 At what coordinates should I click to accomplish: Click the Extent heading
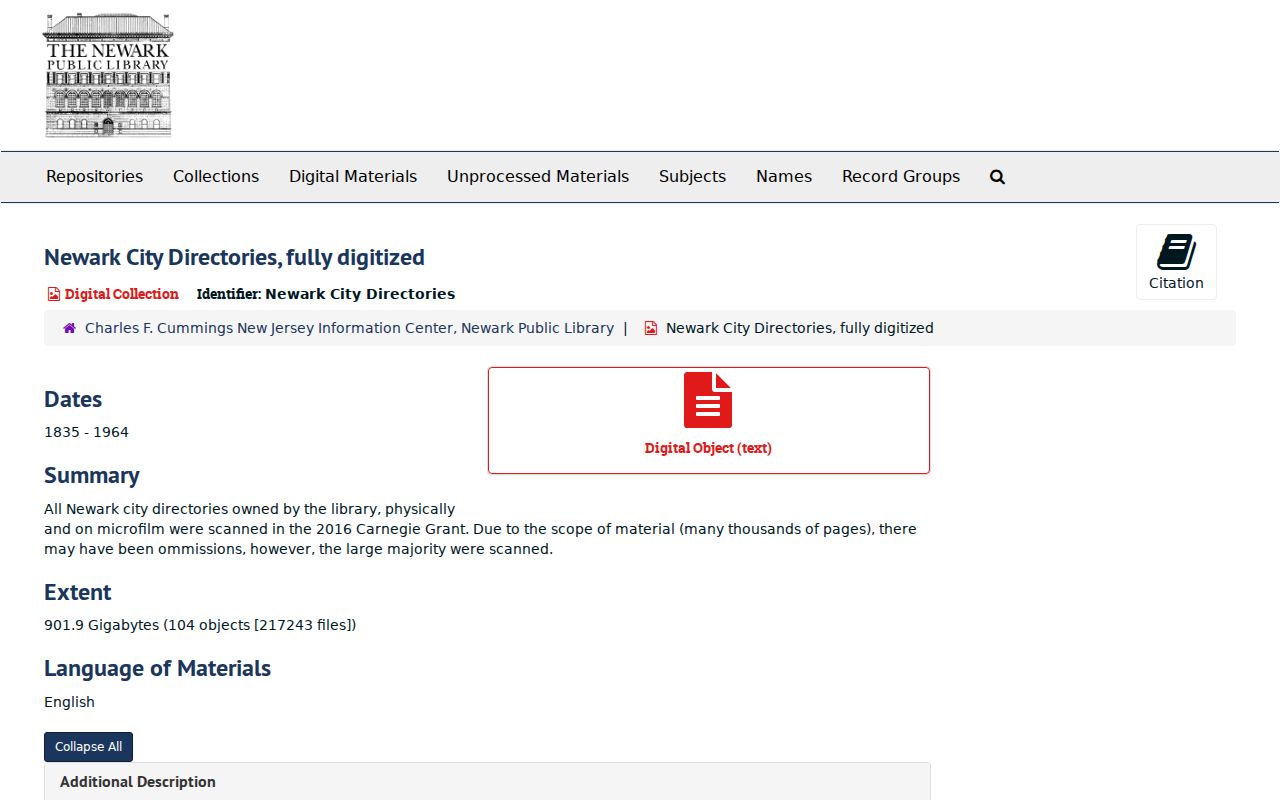(77, 592)
